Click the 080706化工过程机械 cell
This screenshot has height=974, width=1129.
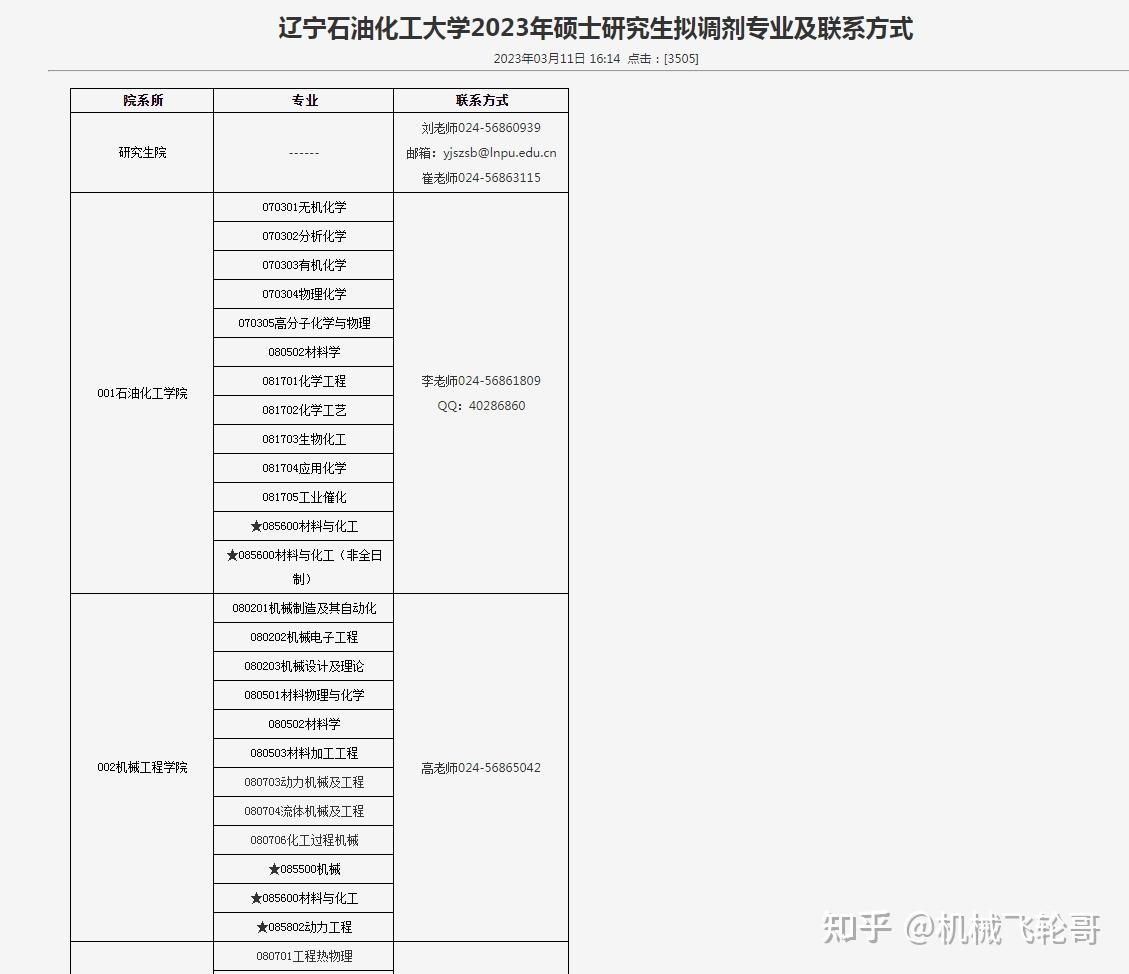click(304, 840)
